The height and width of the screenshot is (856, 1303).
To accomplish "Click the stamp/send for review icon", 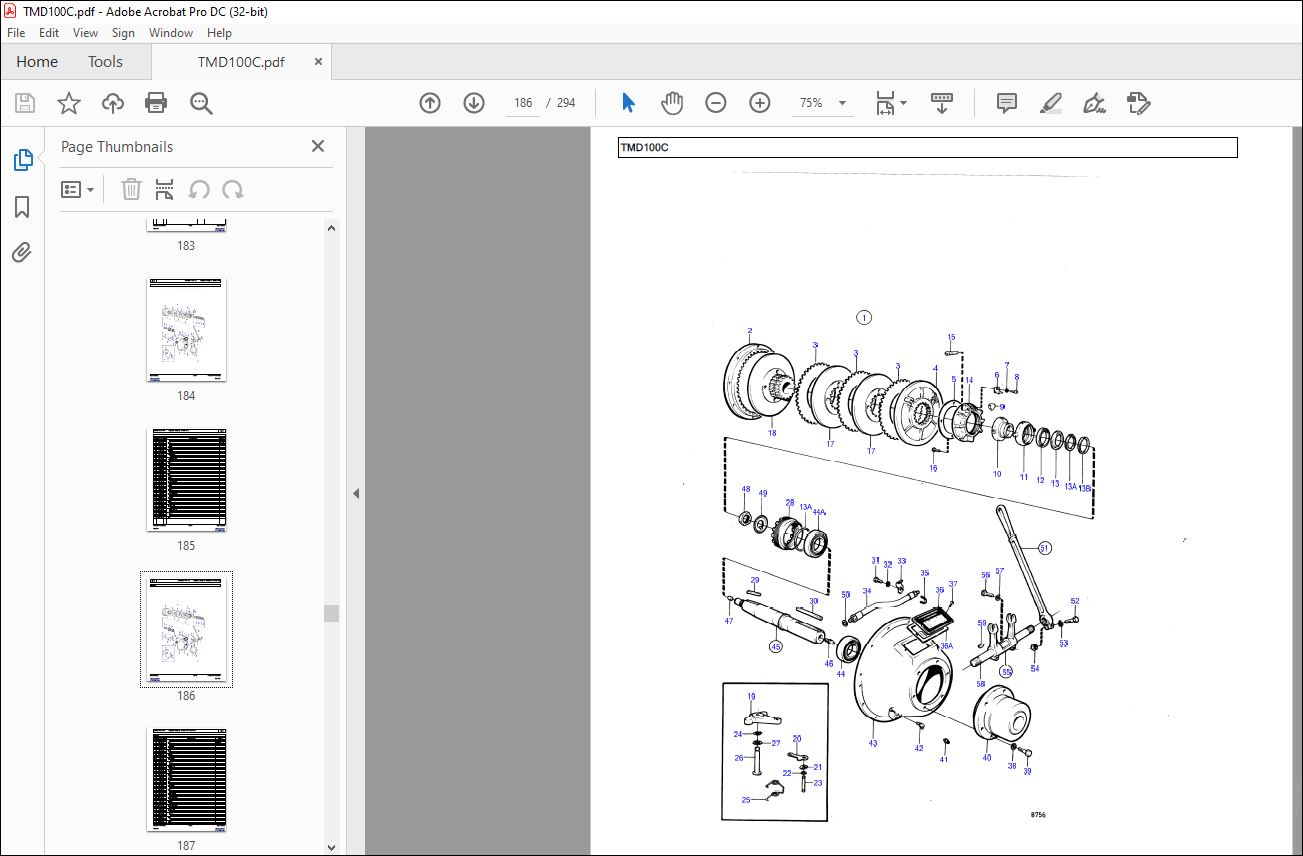I will [1138, 103].
